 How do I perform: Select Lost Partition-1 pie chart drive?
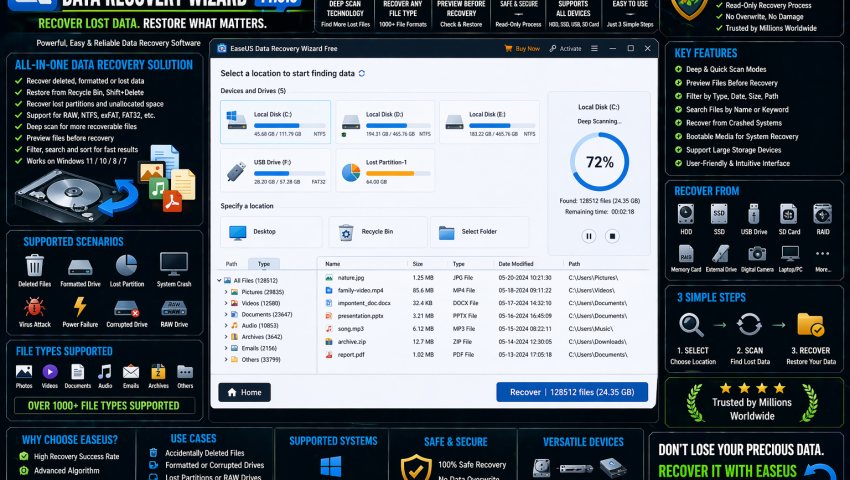pyautogui.click(x=385, y=171)
